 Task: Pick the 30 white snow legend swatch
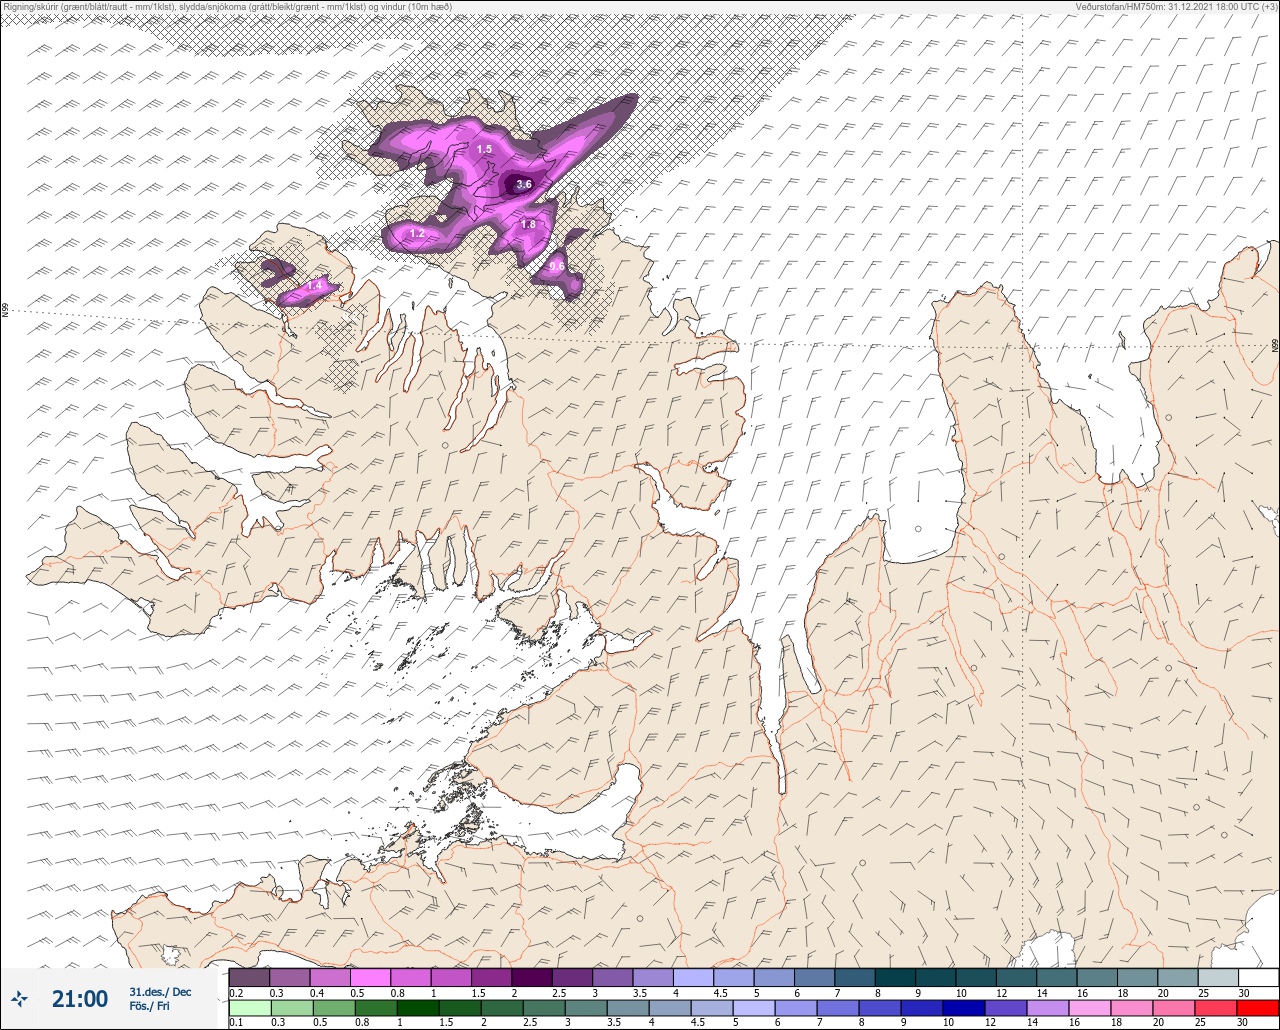[1258, 977]
